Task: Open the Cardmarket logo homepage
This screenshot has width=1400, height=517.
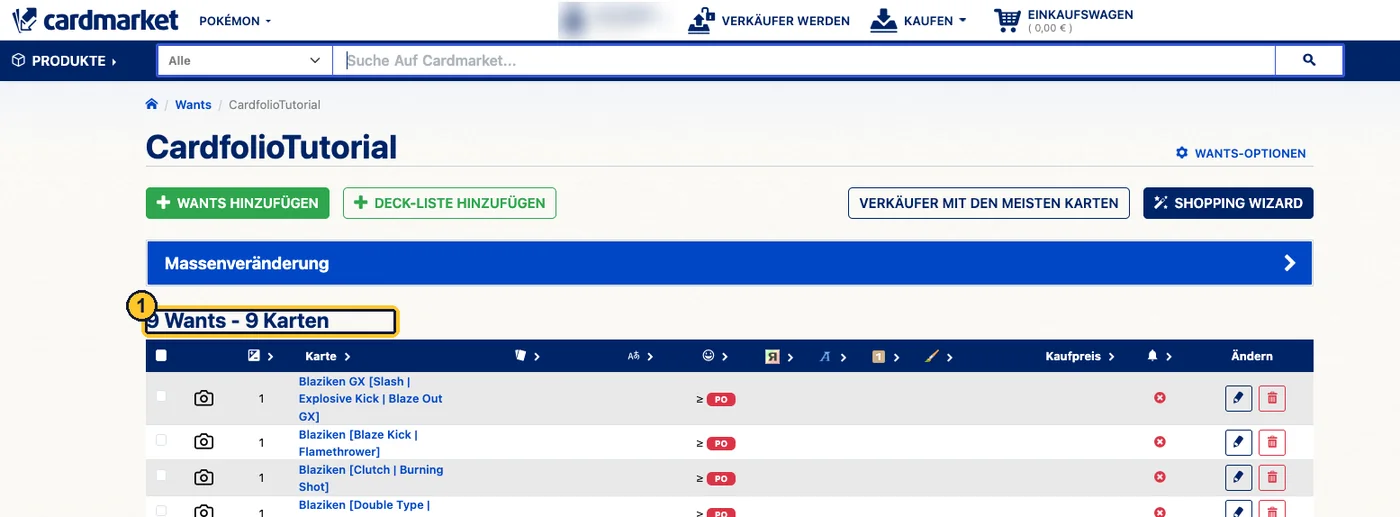Action: coord(96,19)
